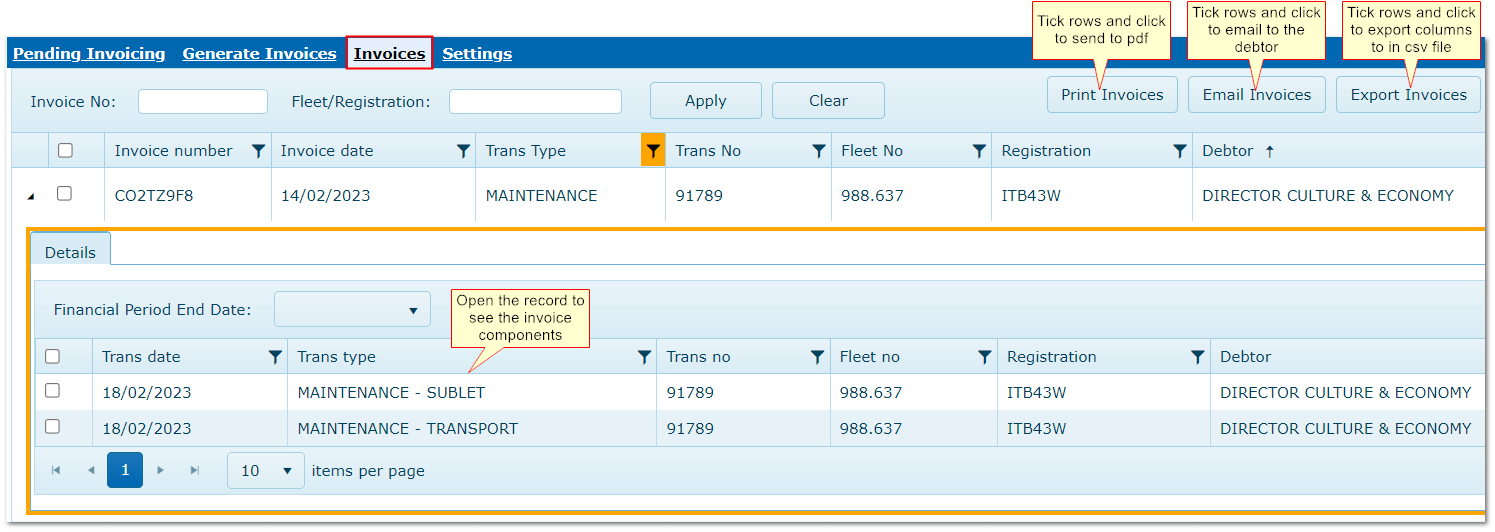This screenshot has width=1495, height=532.
Task: Click the Print Invoices button
Action: coord(1112,95)
